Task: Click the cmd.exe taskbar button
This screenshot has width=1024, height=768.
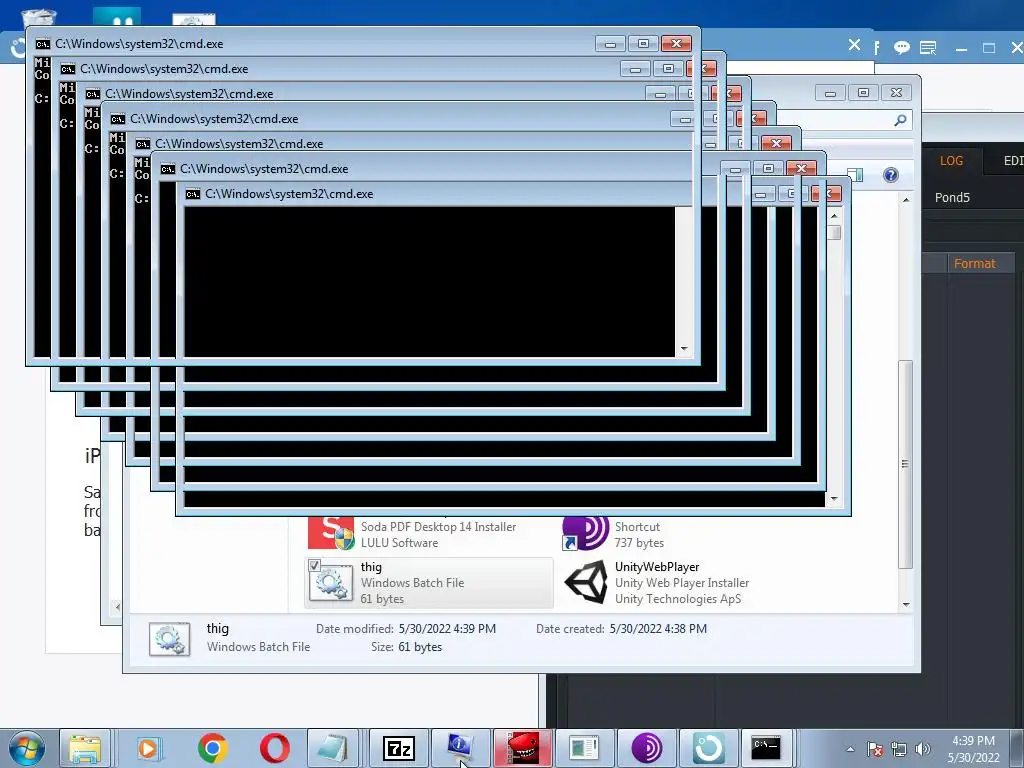Action: 767,748
